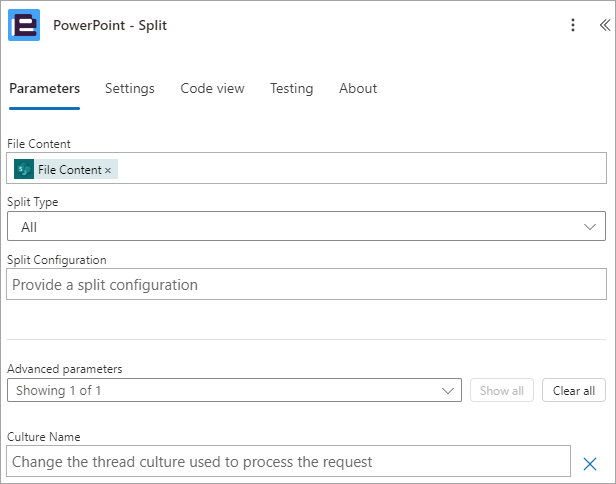This screenshot has height=484, width=616.
Task: Remove the File Content token
Action: click(108, 170)
